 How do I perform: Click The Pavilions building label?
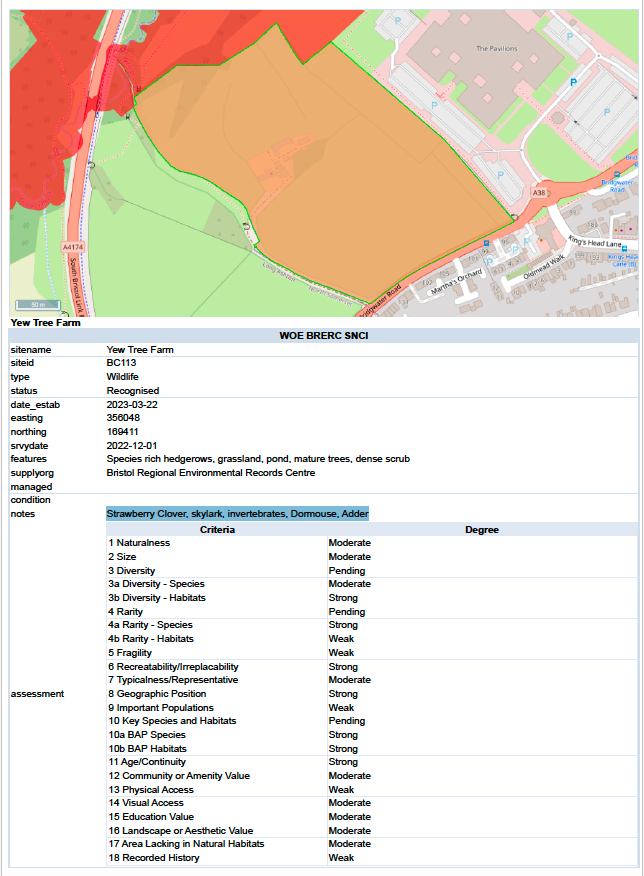click(x=497, y=49)
